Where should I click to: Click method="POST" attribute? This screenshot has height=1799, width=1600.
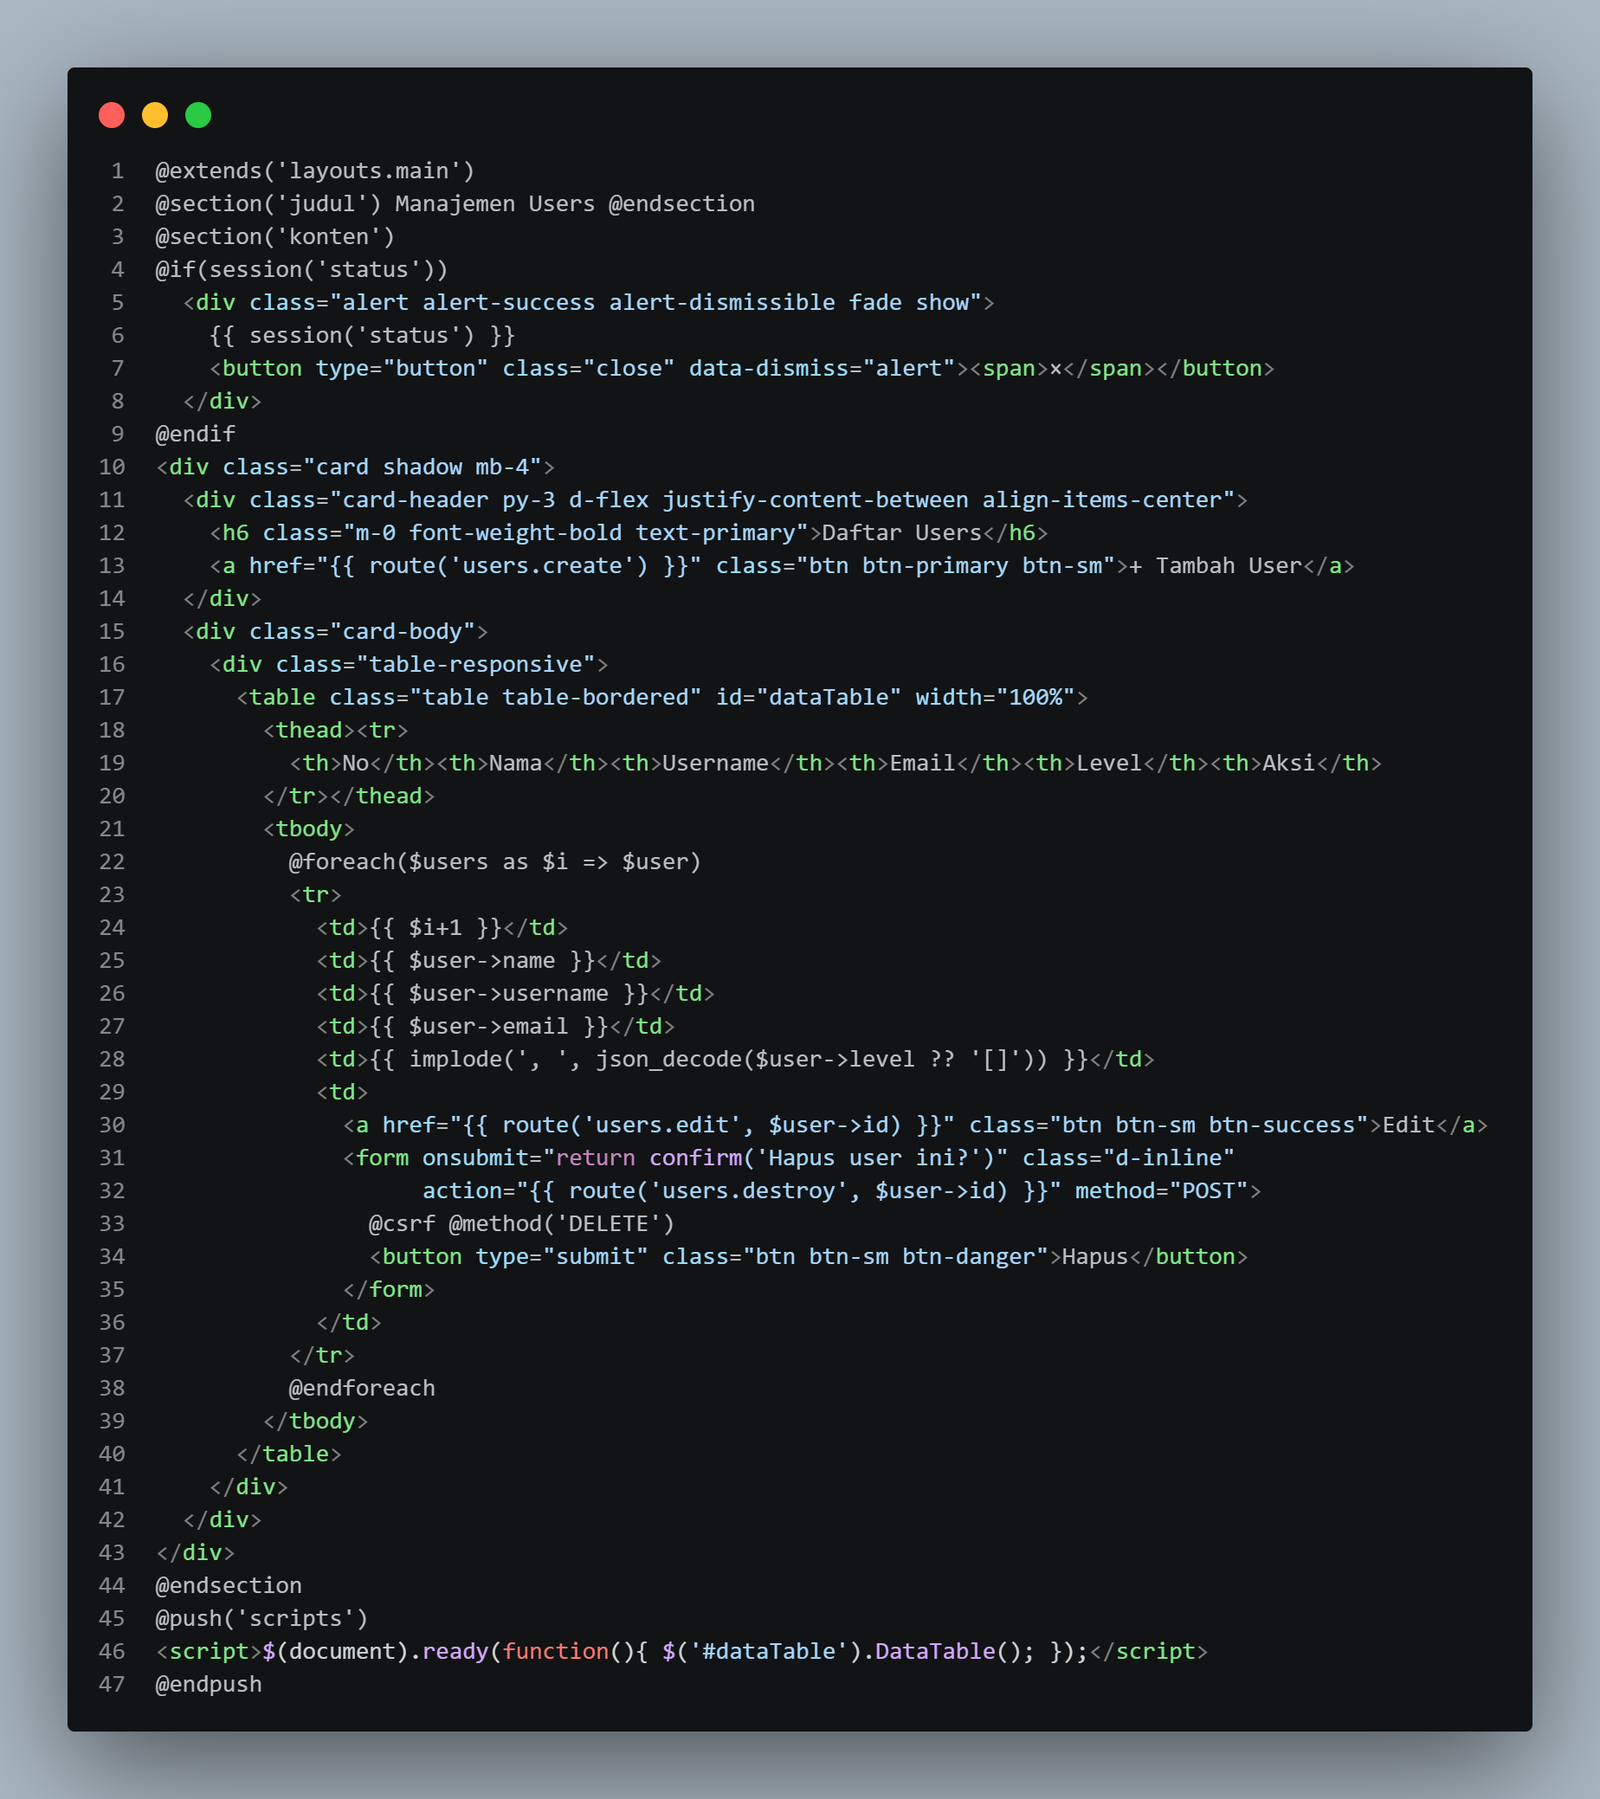click(x=1162, y=1191)
